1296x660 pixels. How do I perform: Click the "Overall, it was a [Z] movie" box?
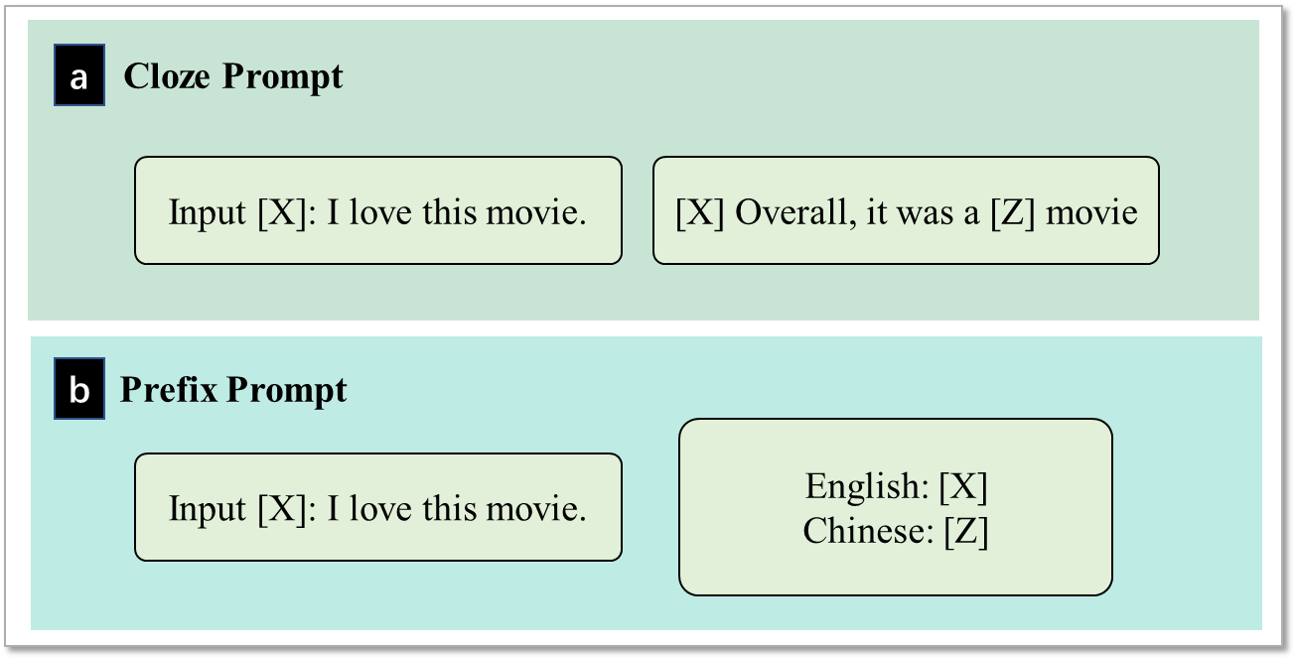(x=906, y=210)
